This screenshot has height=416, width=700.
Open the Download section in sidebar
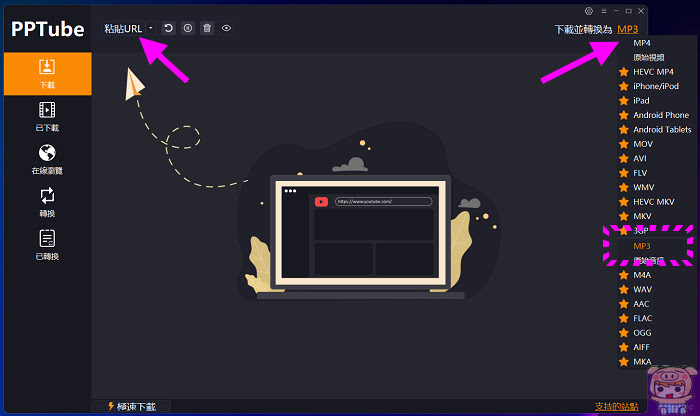47,74
